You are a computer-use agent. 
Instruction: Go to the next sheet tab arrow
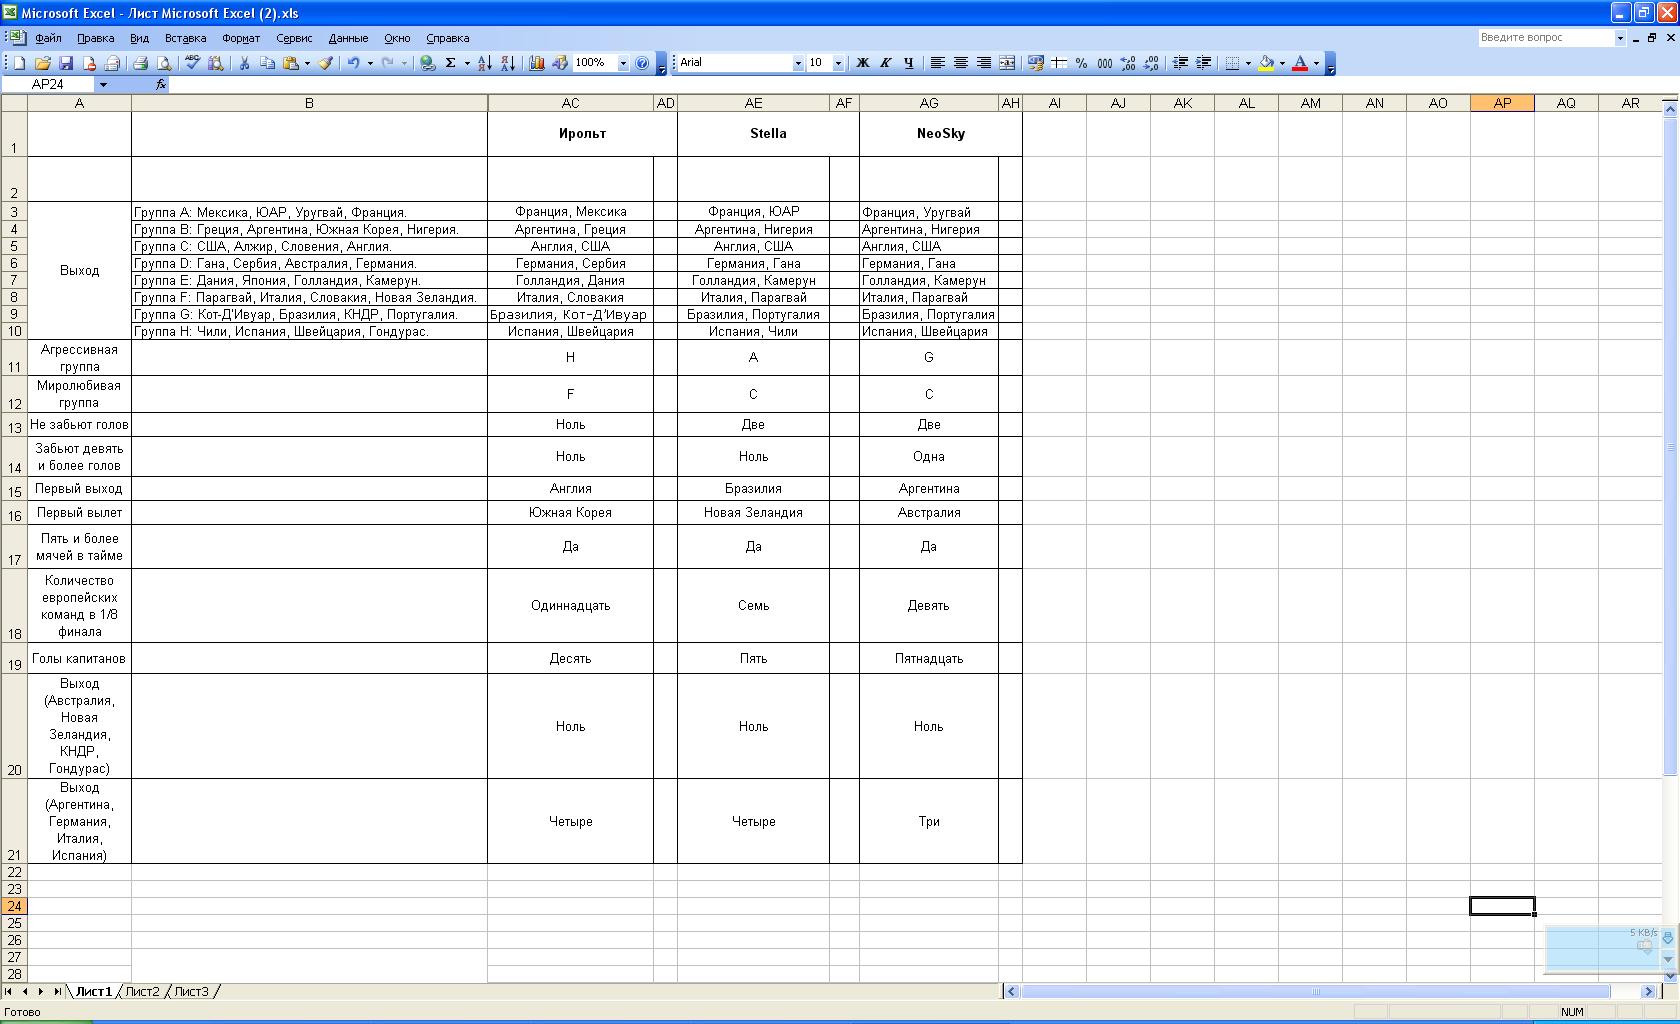tap(41, 991)
